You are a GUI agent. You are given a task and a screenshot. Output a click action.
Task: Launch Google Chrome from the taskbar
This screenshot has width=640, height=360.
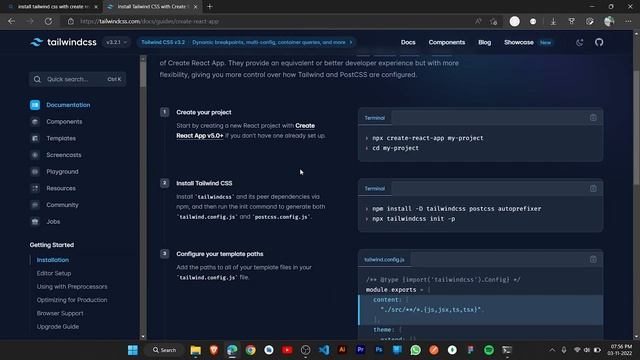tap(251, 350)
